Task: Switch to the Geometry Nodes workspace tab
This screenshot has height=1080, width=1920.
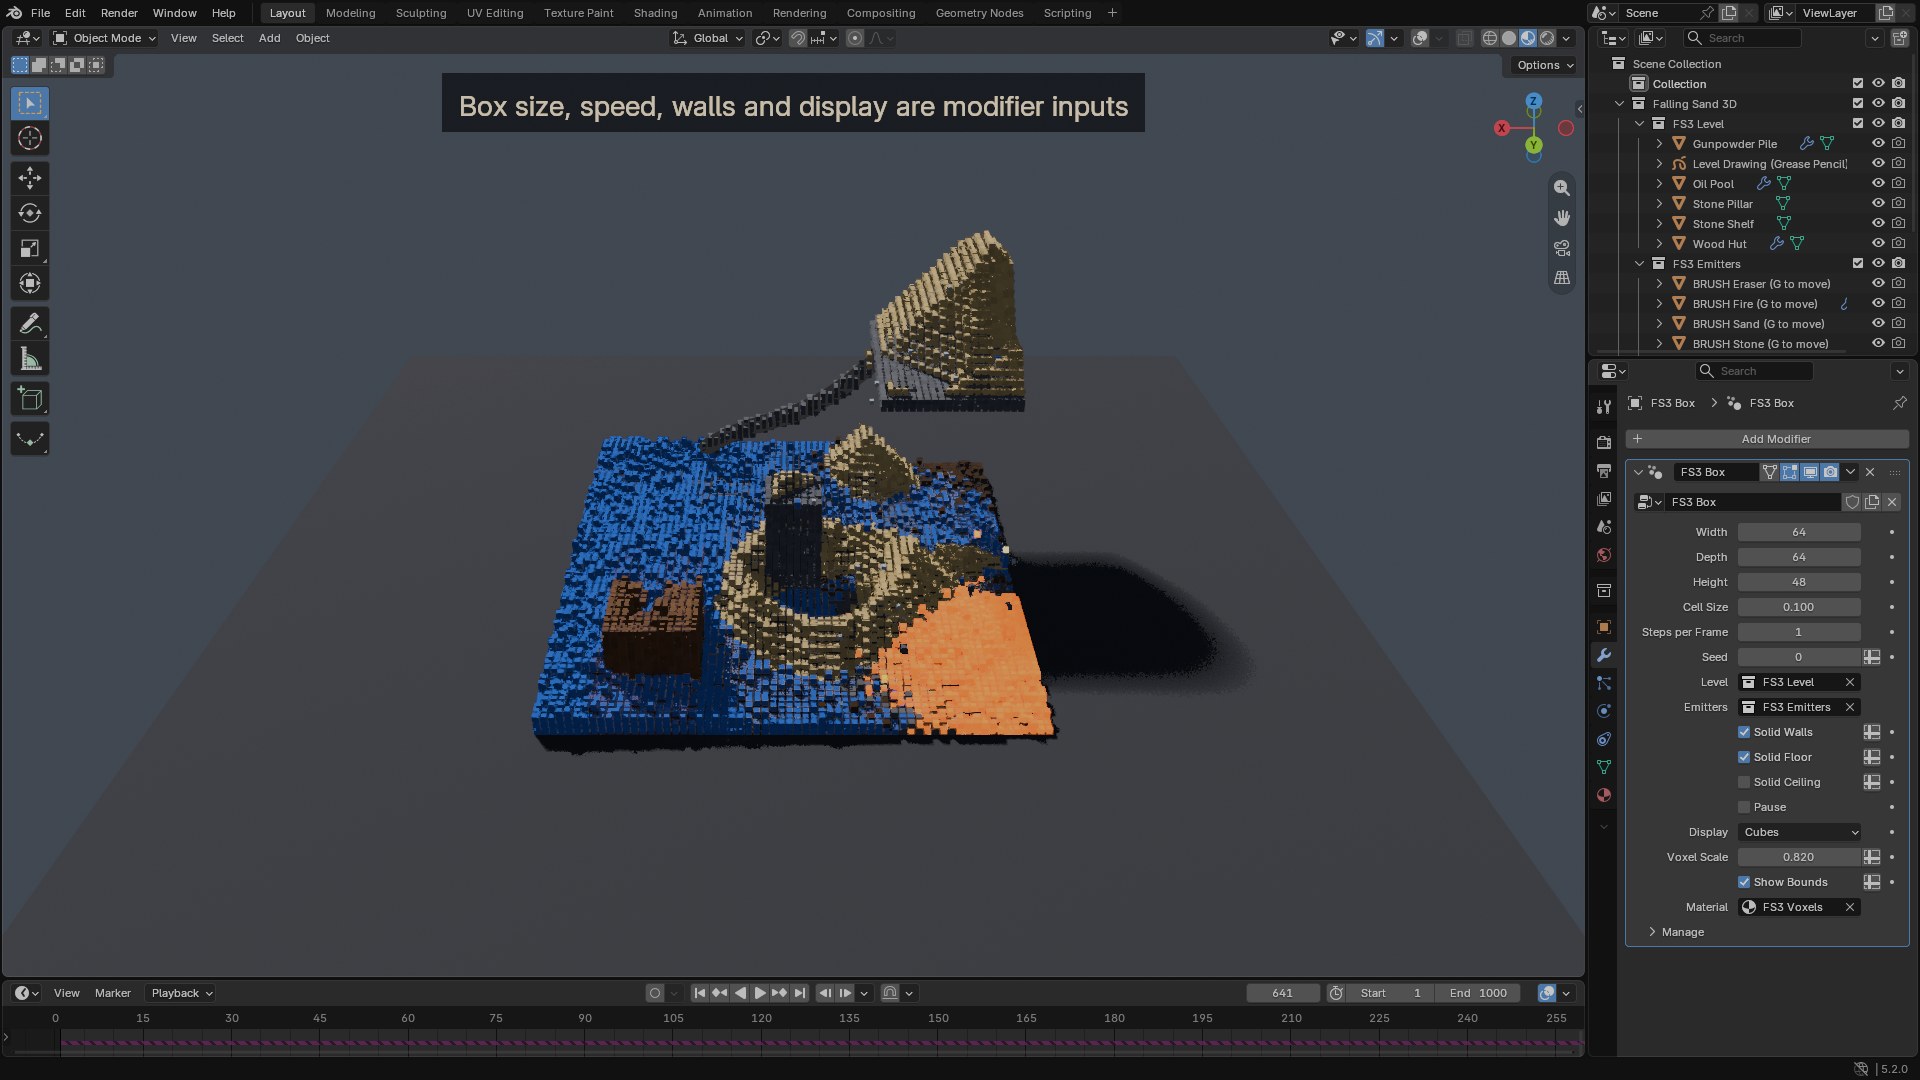Action: 979,13
